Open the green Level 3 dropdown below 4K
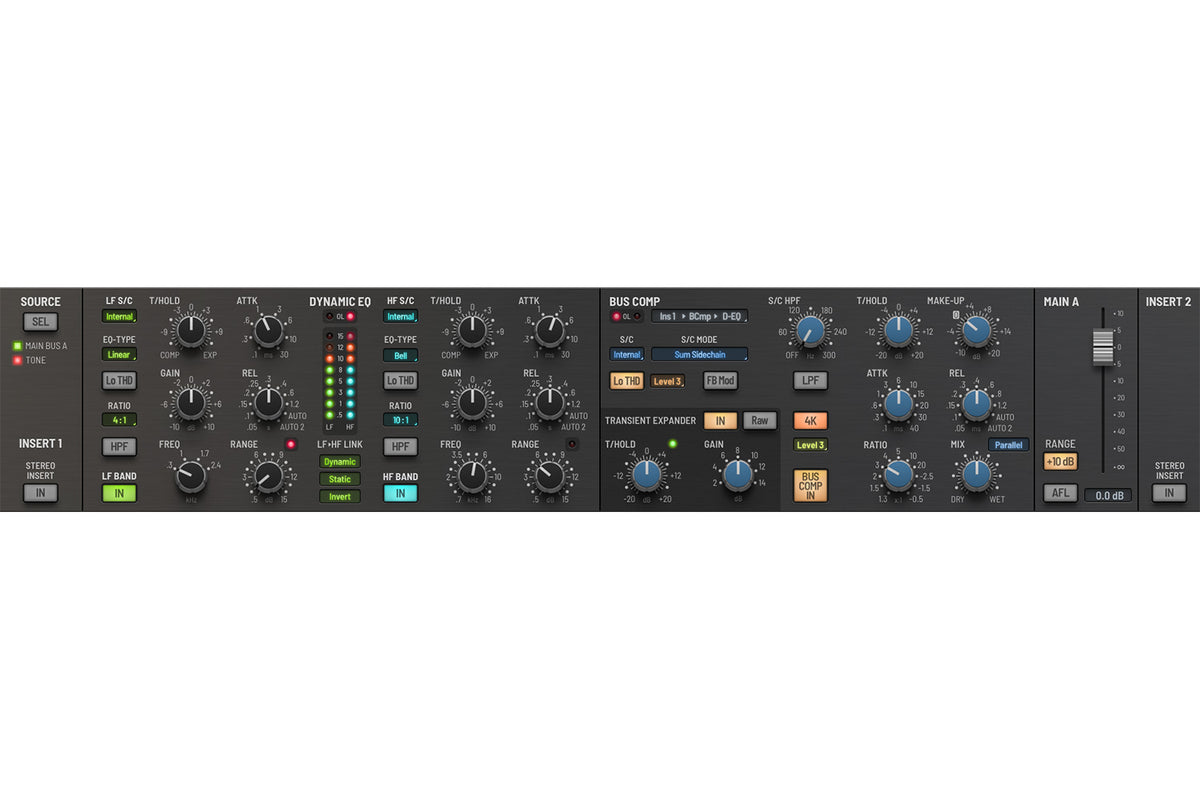1200x800 pixels. (811, 445)
